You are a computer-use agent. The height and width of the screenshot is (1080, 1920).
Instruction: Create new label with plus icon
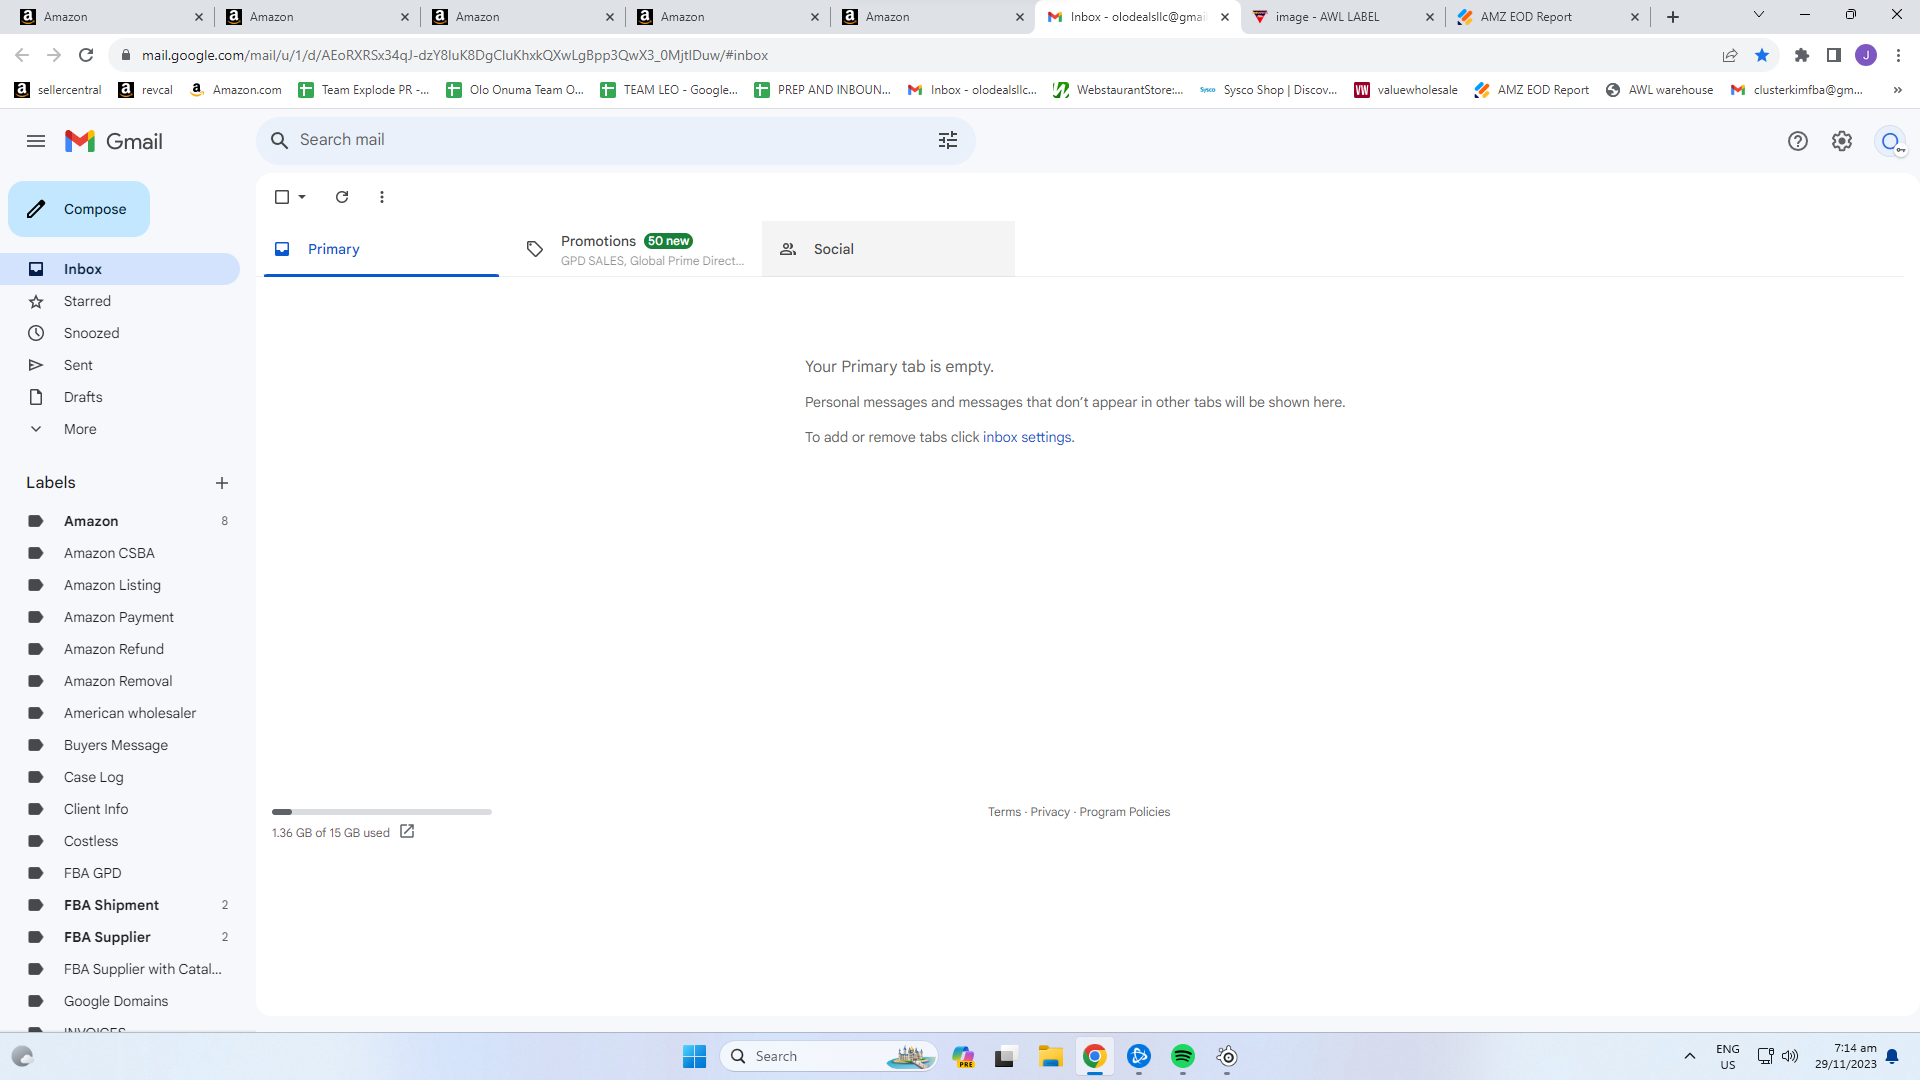tap(222, 483)
